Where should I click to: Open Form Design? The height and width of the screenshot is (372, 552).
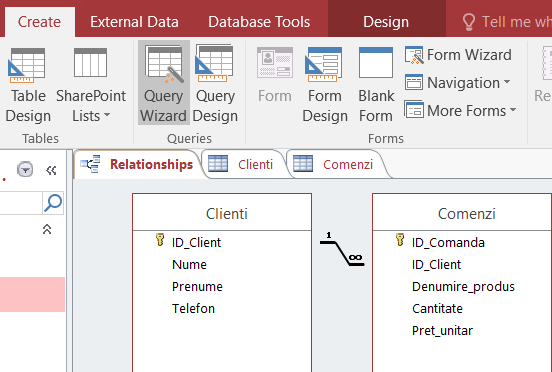point(325,84)
